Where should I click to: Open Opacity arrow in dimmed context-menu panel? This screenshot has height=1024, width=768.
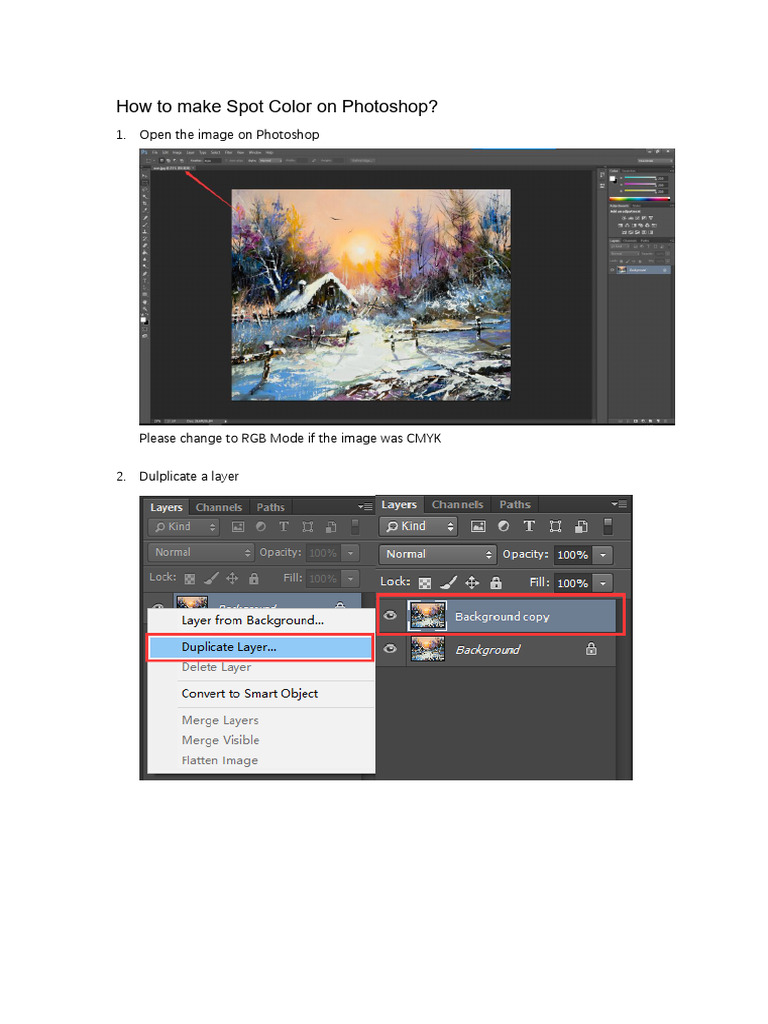pyautogui.click(x=351, y=553)
